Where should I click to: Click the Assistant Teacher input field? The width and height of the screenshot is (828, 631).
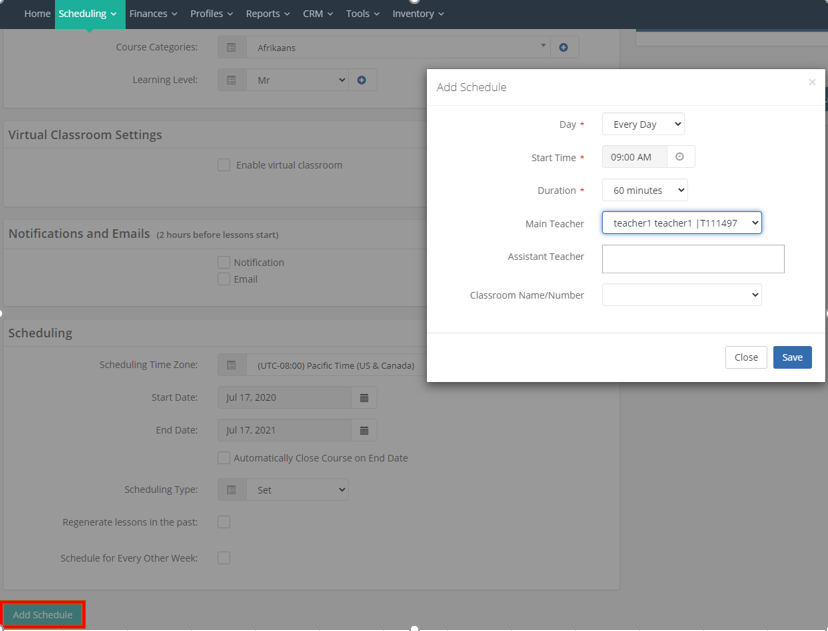coord(692,259)
